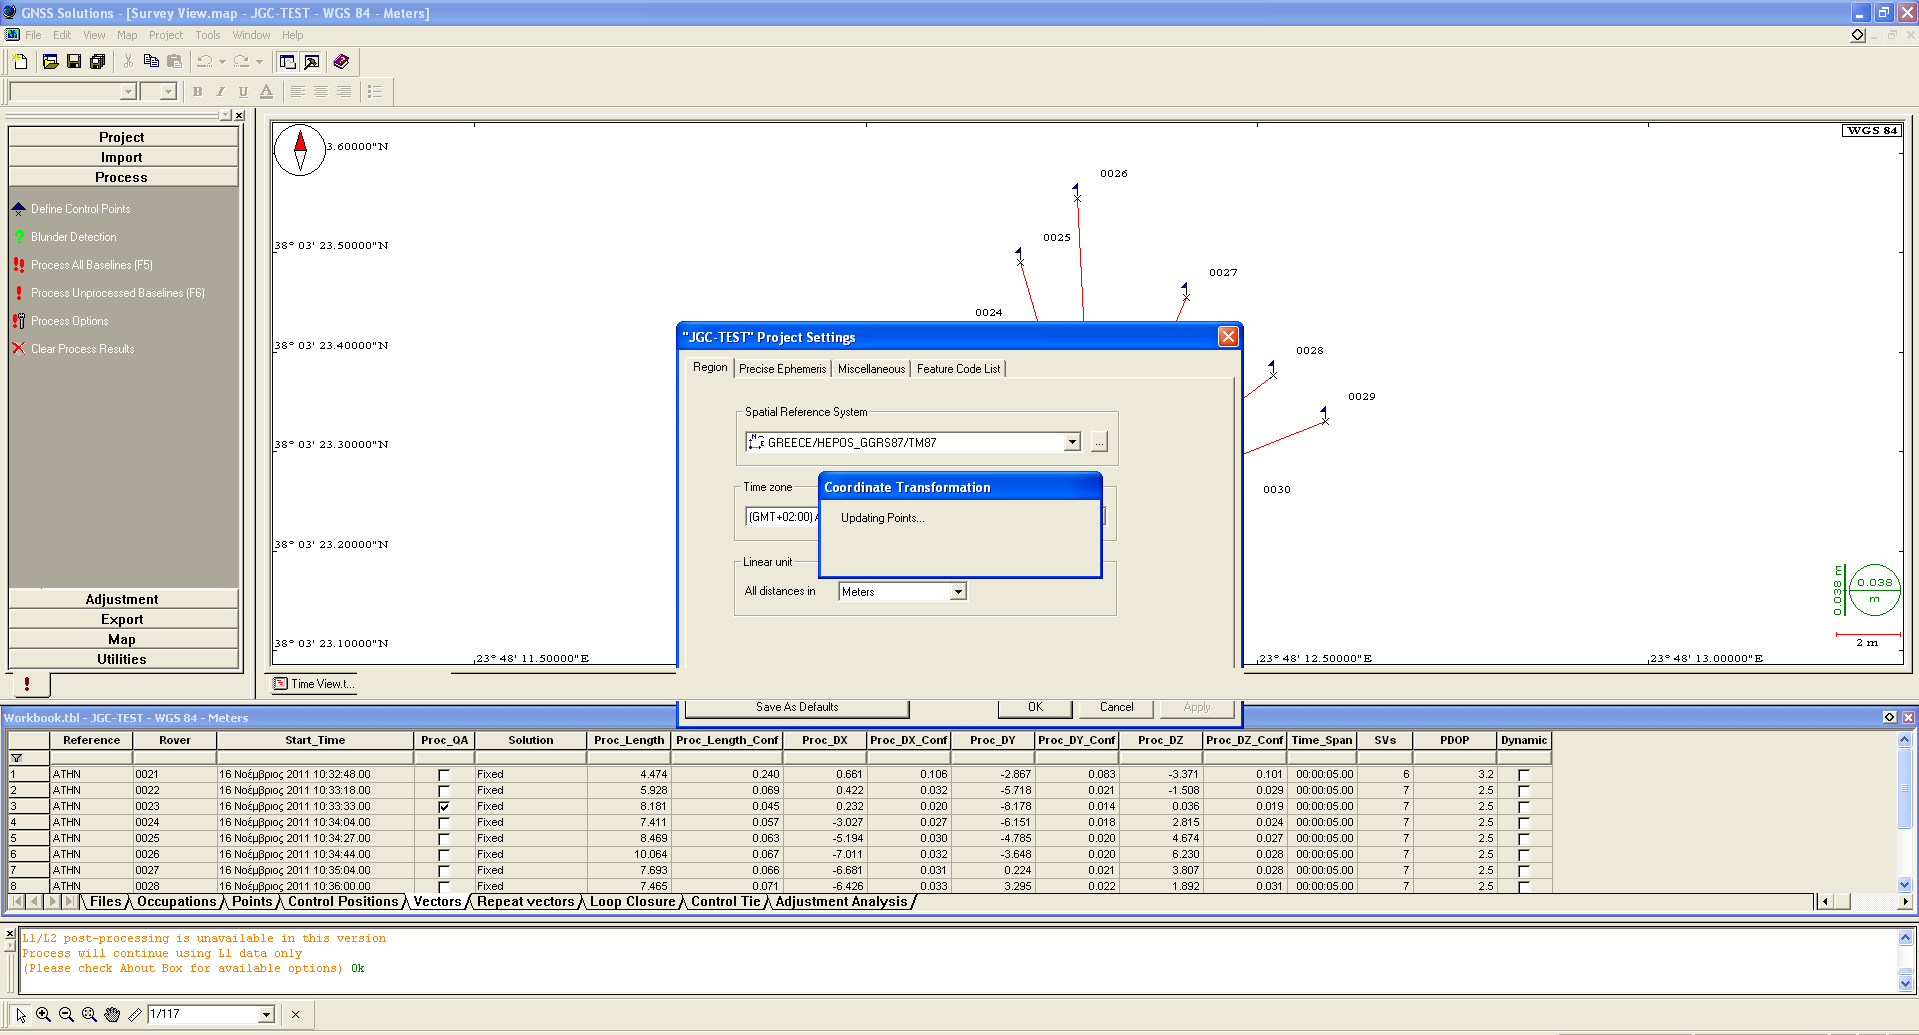The width and height of the screenshot is (1919, 1035).
Task: Click Define Control Points in Process panel
Action: 80,209
